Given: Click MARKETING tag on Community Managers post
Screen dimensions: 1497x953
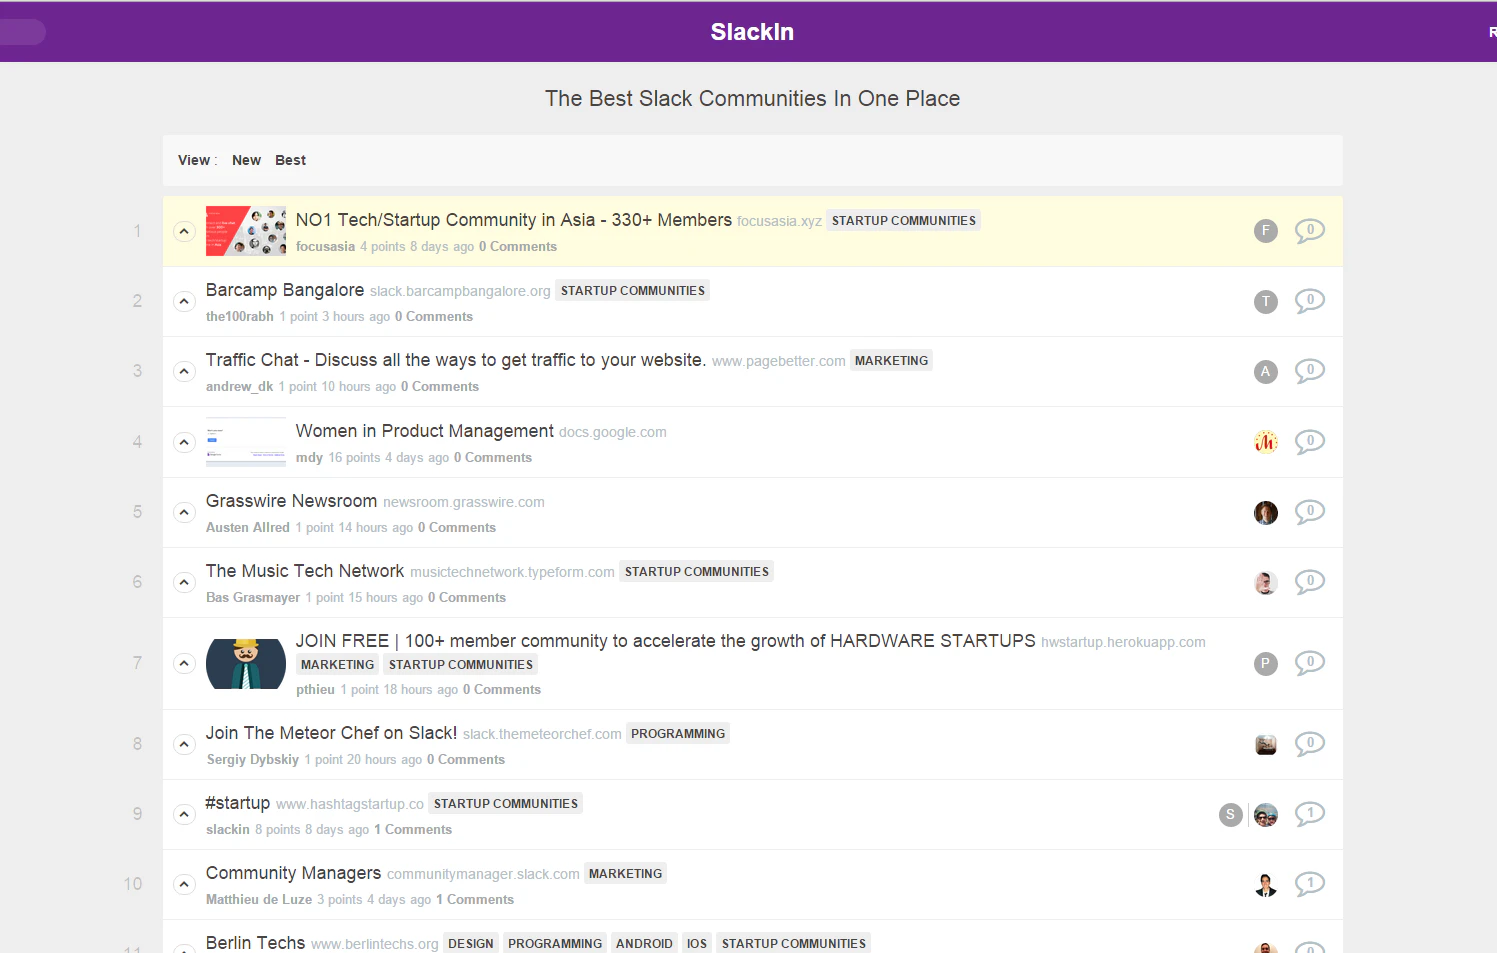Looking at the screenshot, I should (625, 874).
